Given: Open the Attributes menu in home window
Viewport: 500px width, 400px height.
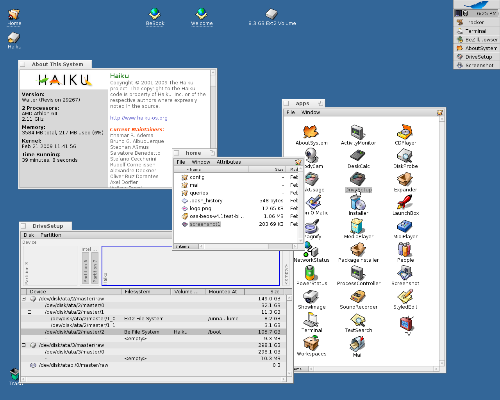Looking at the screenshot, I should point(229,162).
